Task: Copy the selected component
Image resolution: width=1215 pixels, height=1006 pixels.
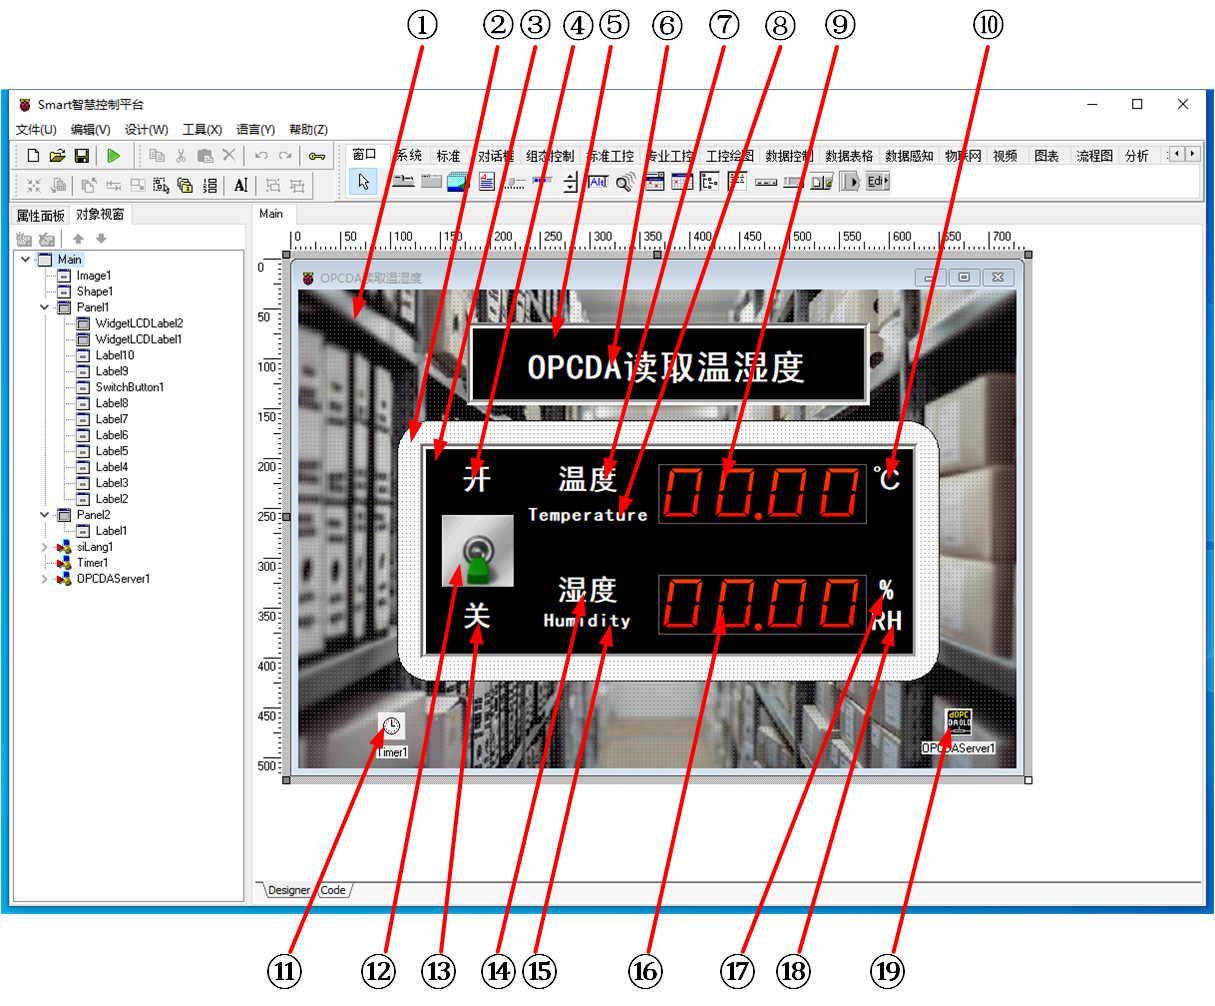Action: (156, 156)
